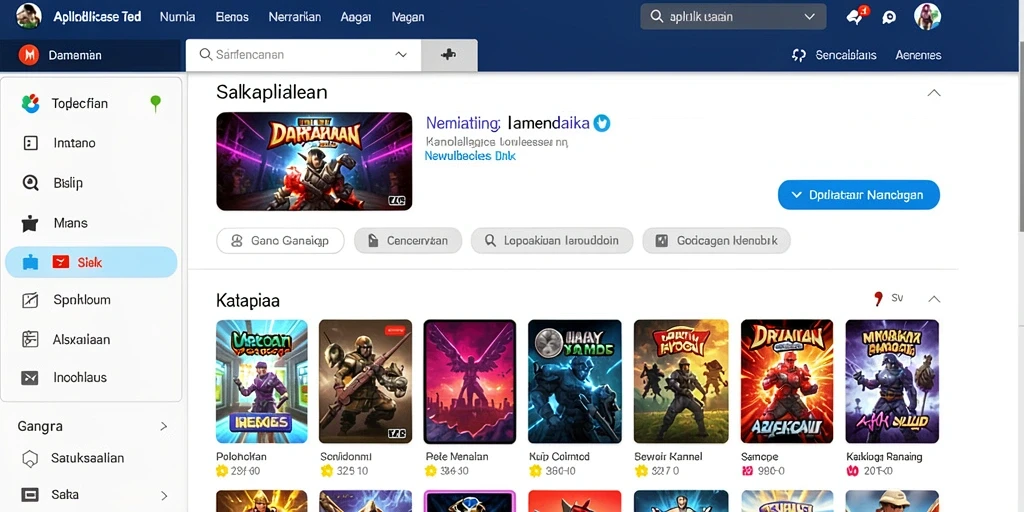
Task: Click the blue verified badge next to Iamendaika
Action: pyautogui.click(x=601, y=123)
